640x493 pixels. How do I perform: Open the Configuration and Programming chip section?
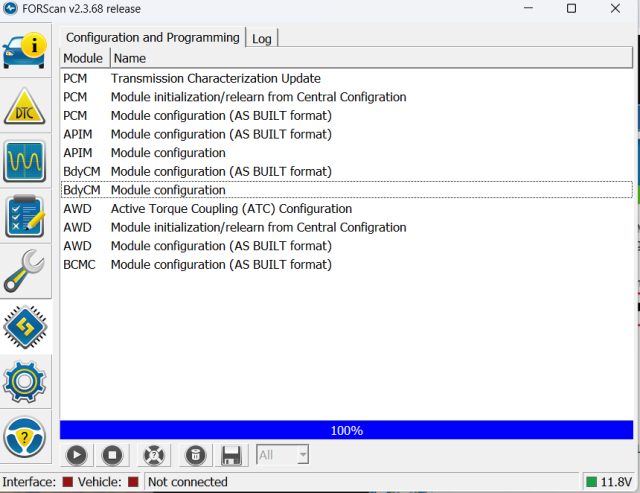(x=25, y=327)
